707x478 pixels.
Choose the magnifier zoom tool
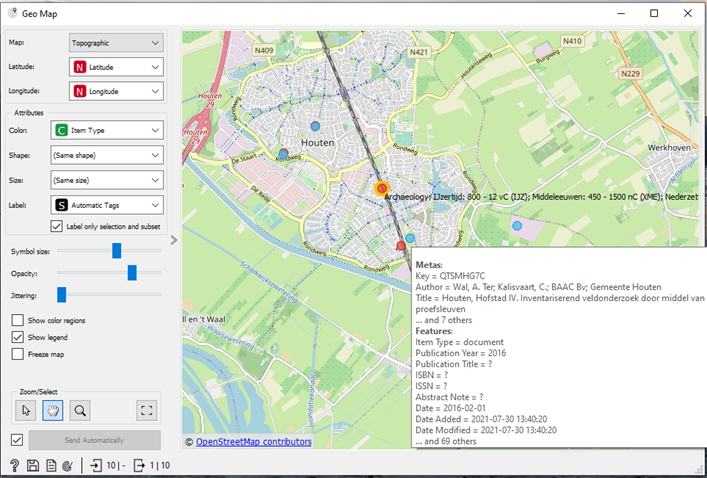[79, 409]
